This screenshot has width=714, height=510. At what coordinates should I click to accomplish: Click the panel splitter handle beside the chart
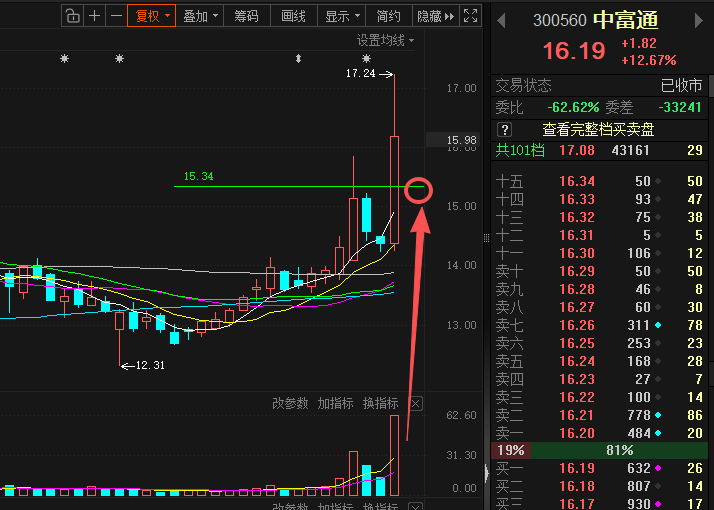click(486, 238)
